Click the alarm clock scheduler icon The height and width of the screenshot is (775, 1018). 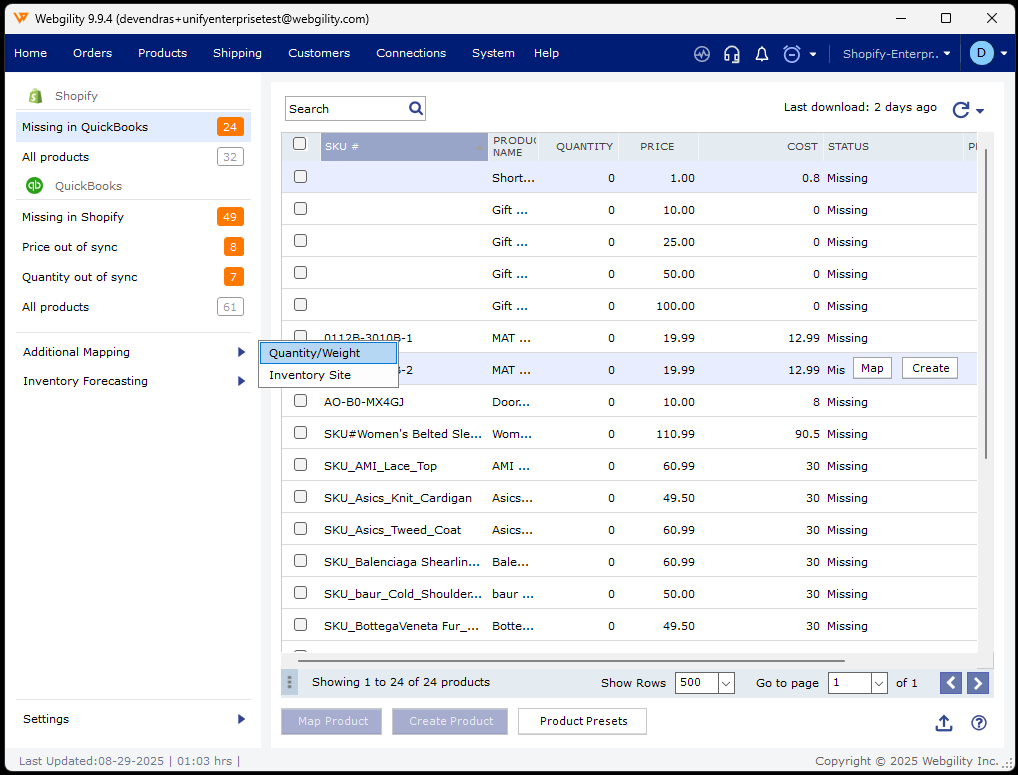coord(792,54)
